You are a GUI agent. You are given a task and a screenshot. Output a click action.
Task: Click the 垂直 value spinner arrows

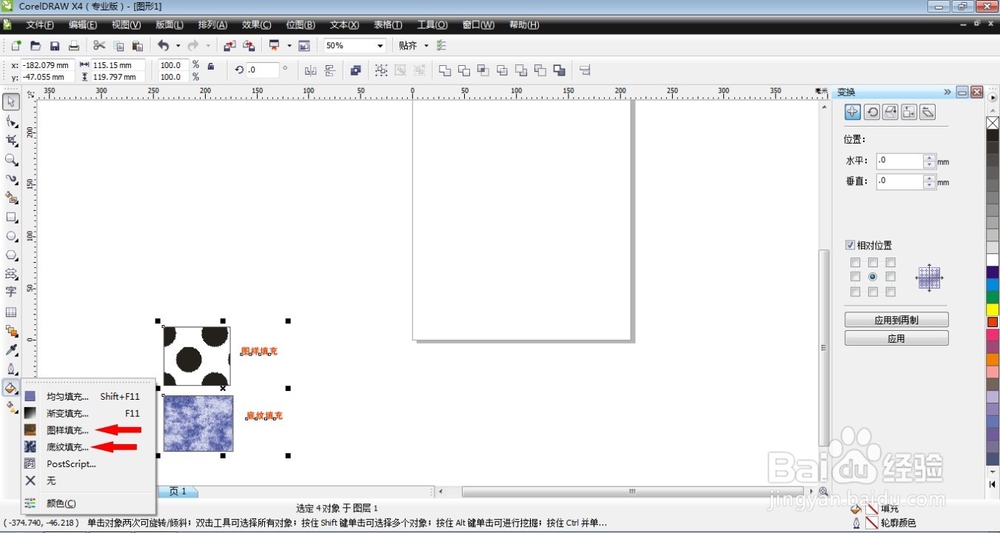(930, 181)
